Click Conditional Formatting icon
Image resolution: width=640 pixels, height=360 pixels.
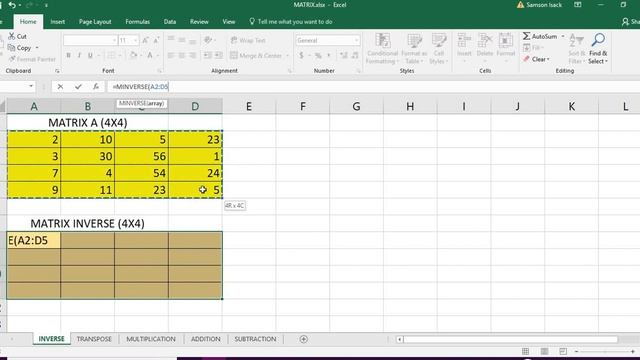[382, 41]
